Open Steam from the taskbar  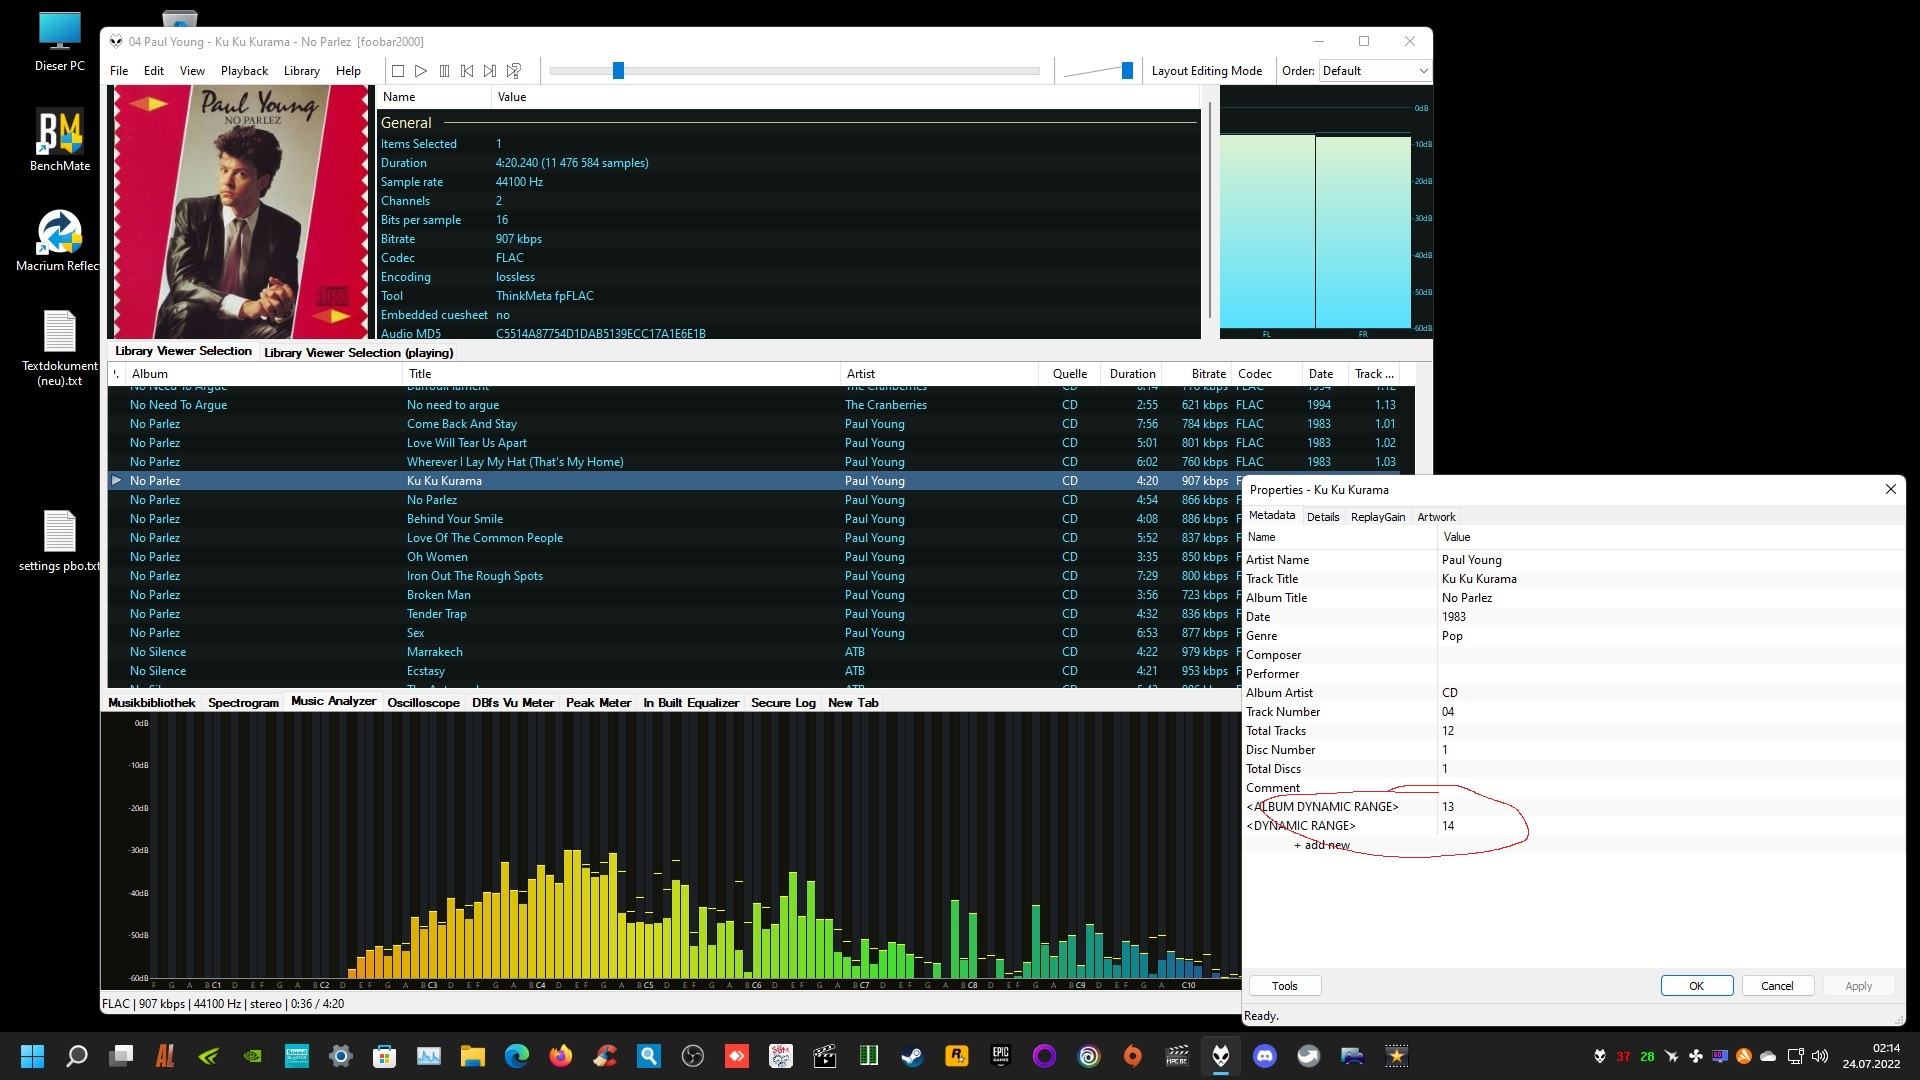[x=912, y=1056]
